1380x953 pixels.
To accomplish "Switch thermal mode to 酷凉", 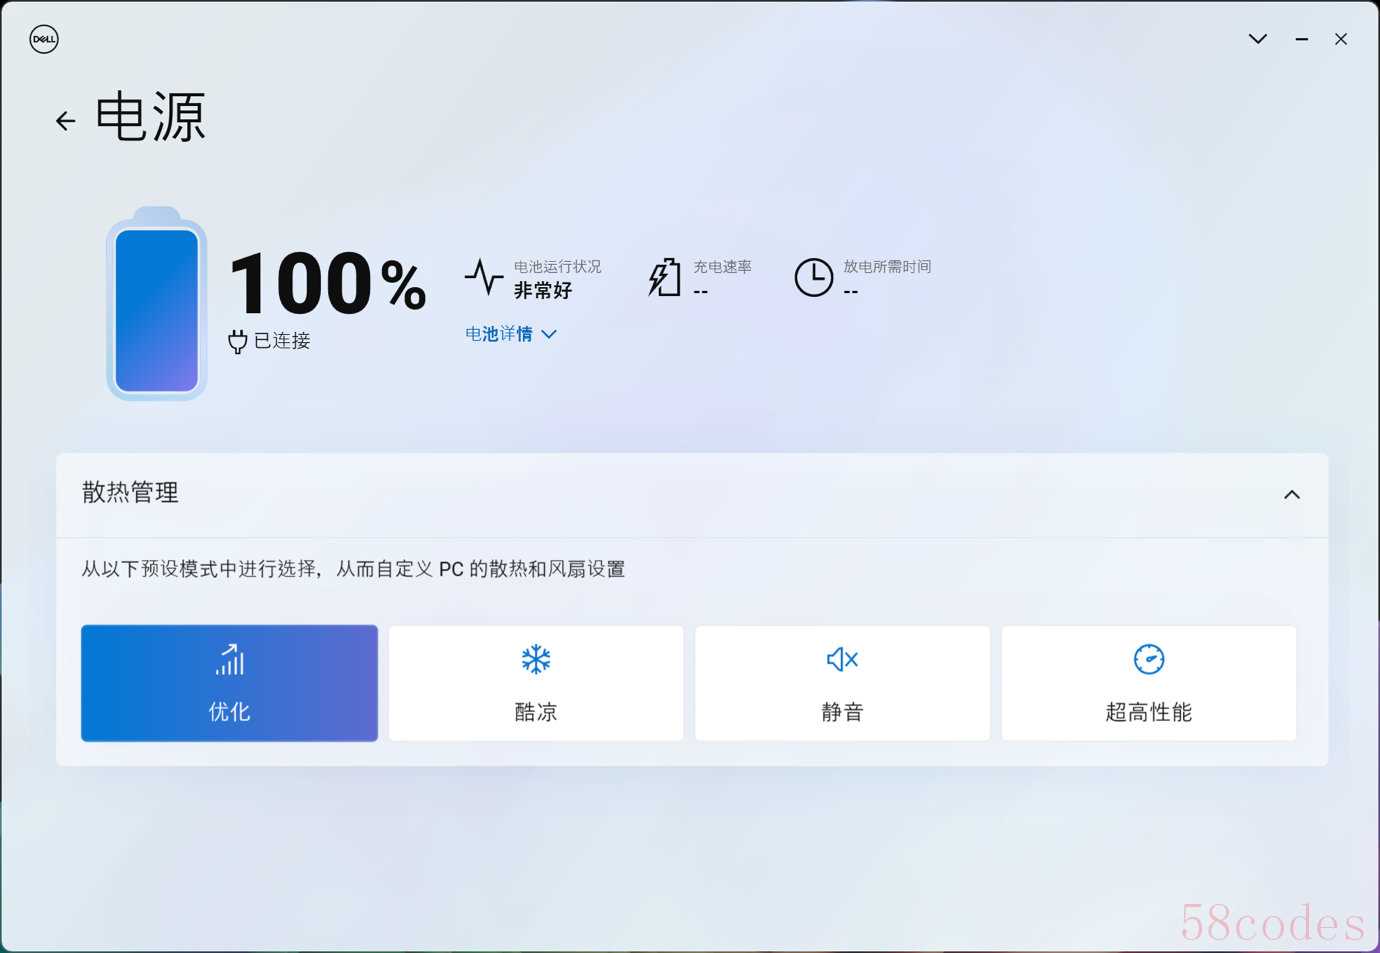I will tap(536, 683).
